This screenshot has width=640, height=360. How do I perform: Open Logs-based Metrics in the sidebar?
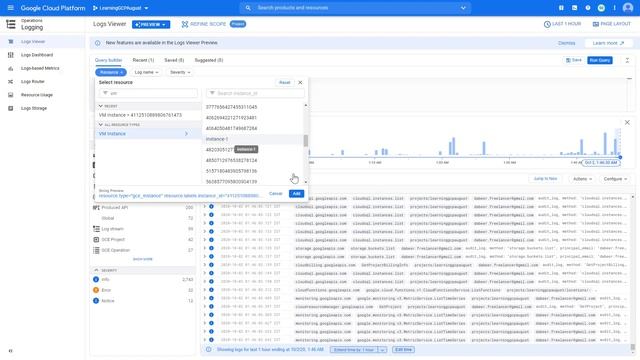(40, 68)
